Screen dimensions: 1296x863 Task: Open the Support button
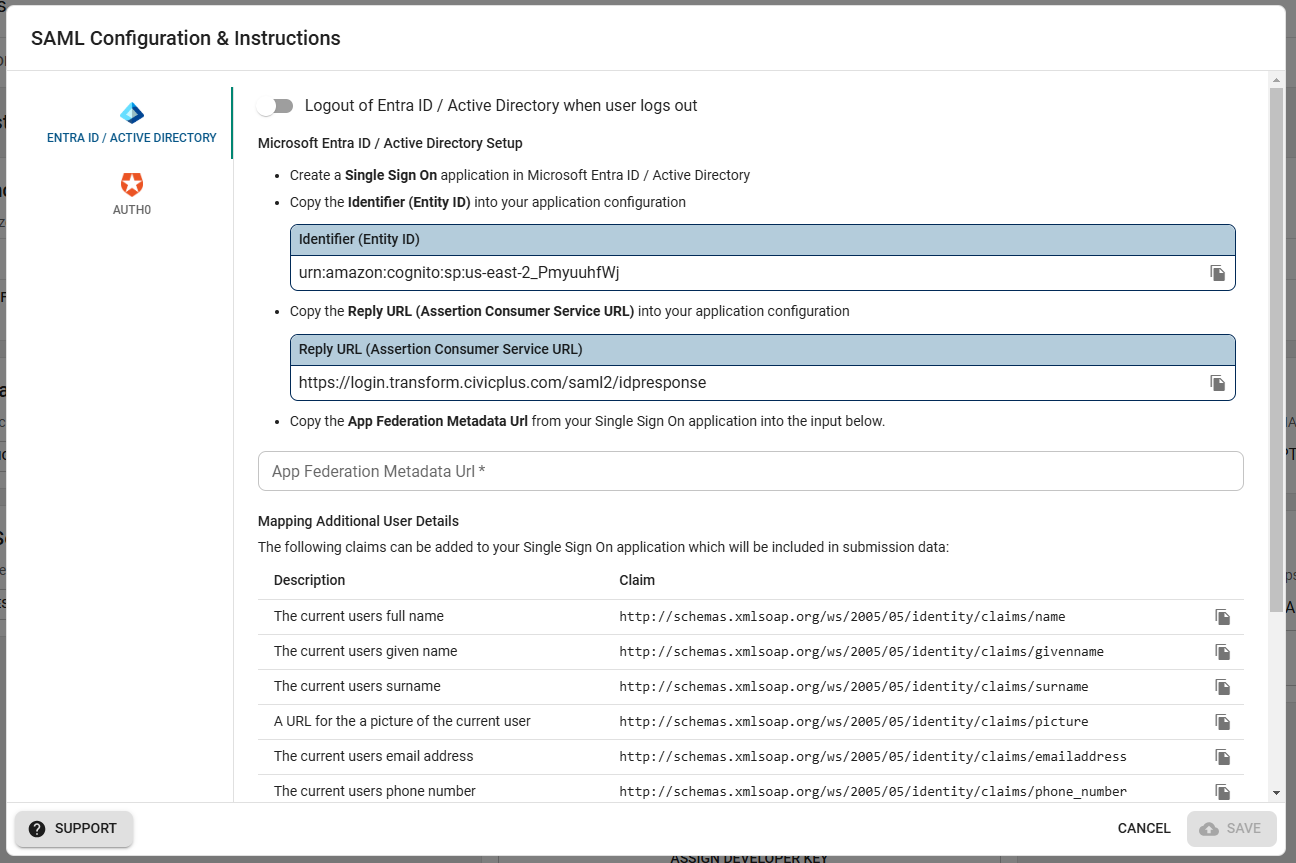pos(73,829)
